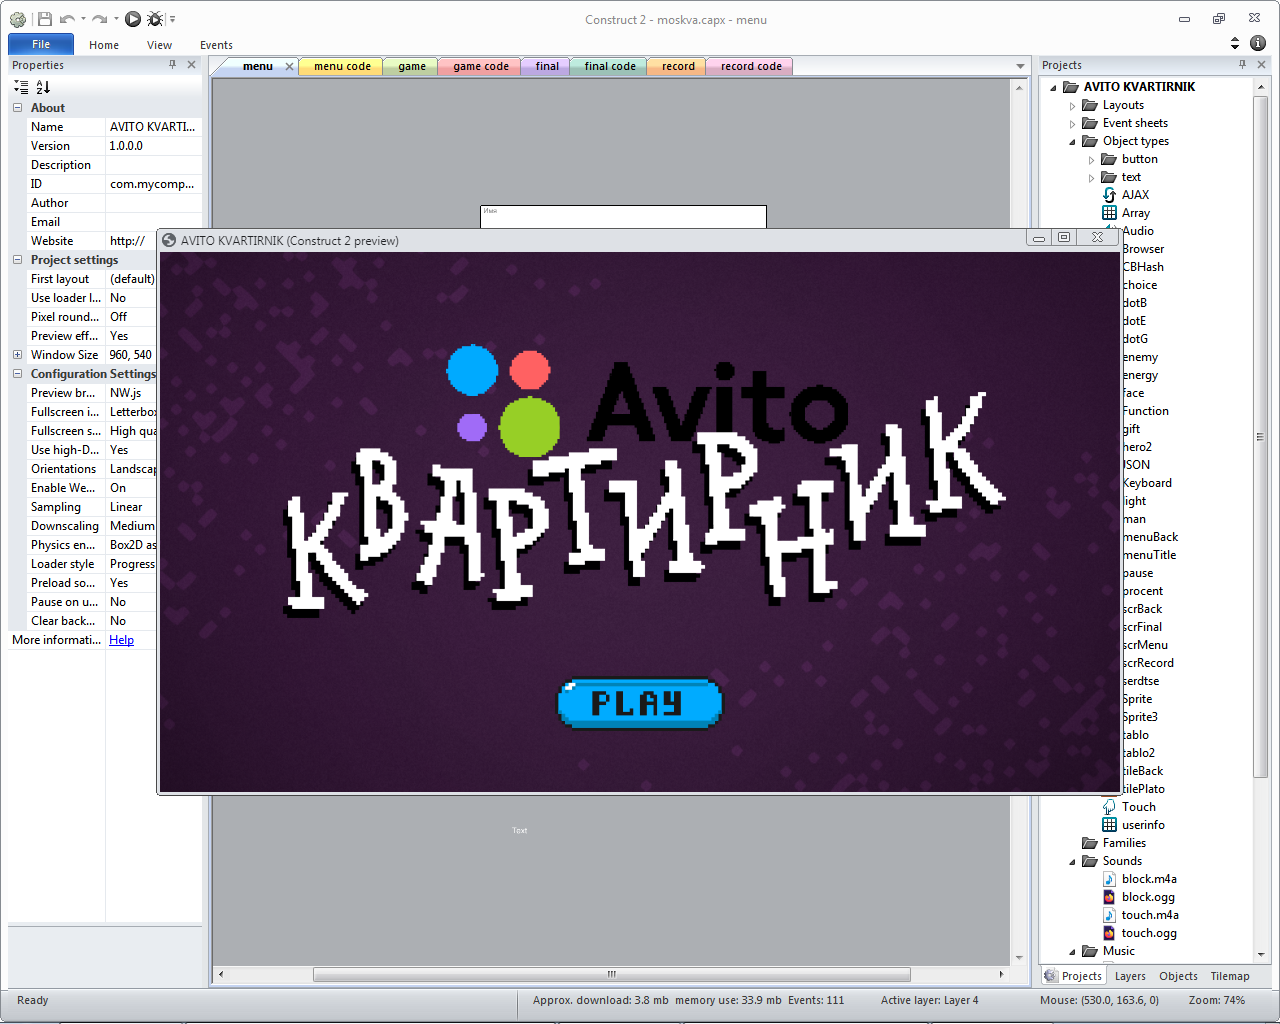Click the Event sheets folder icon

[x=1090, y=123]
